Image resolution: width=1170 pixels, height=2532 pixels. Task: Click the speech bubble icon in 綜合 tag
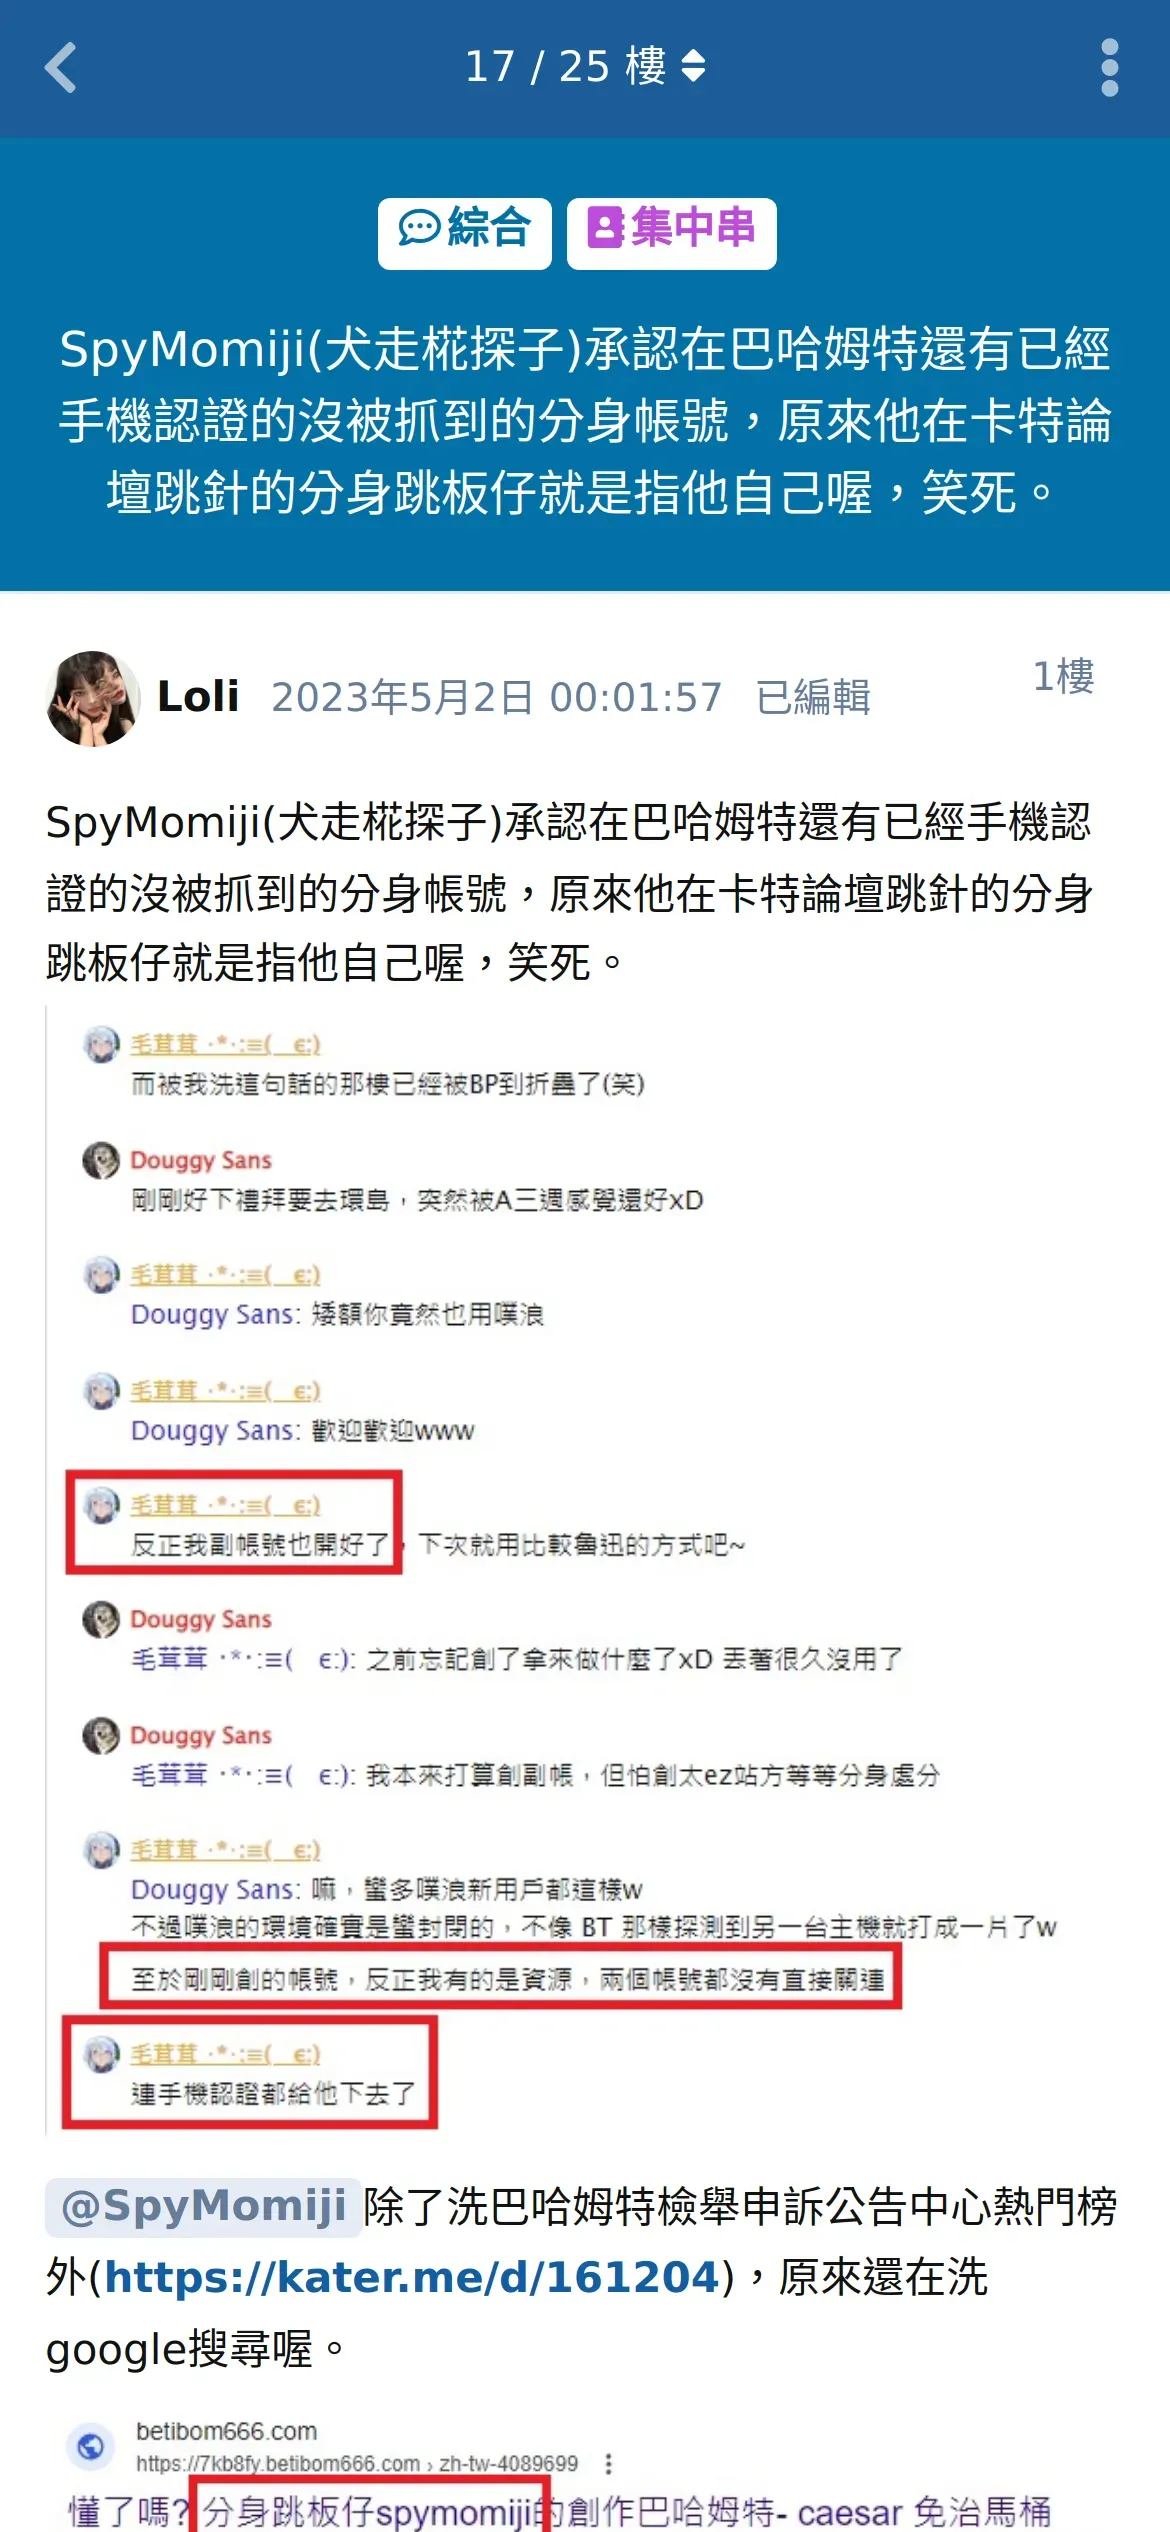[x=419, y=228]
